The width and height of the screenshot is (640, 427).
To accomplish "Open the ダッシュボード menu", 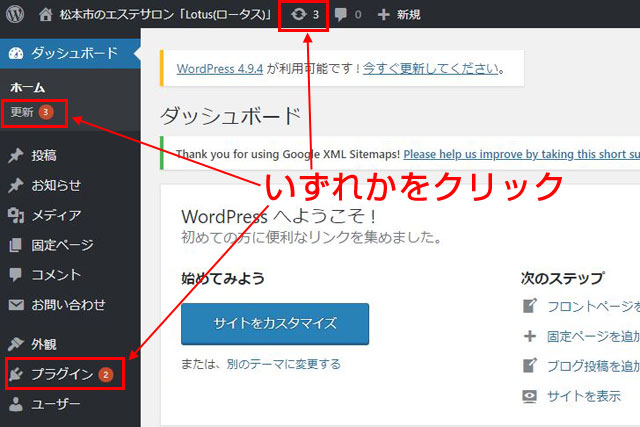I will [x=70, y=53].
